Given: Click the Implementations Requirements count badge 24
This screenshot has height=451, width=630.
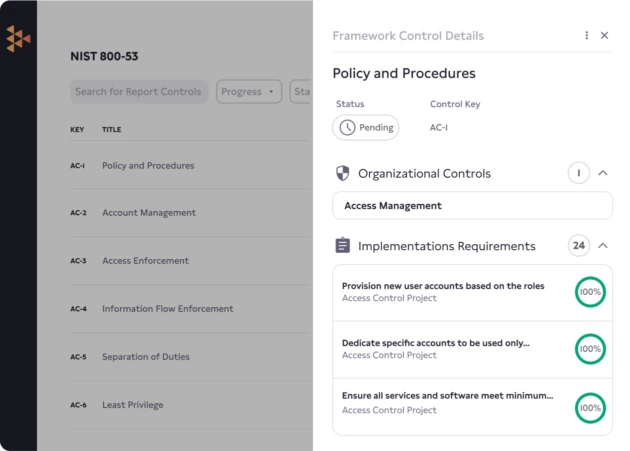Looking at the screenshot, I should 578,246.
